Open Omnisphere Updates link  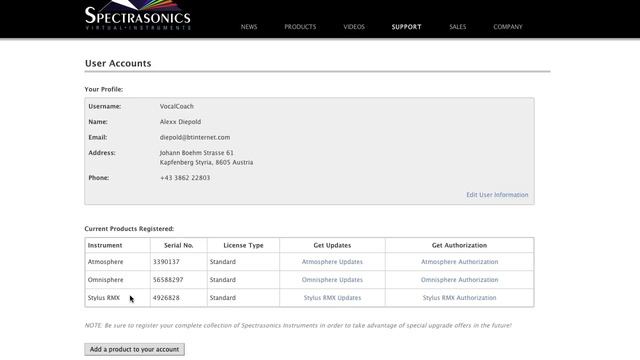[x=332, y=280]
